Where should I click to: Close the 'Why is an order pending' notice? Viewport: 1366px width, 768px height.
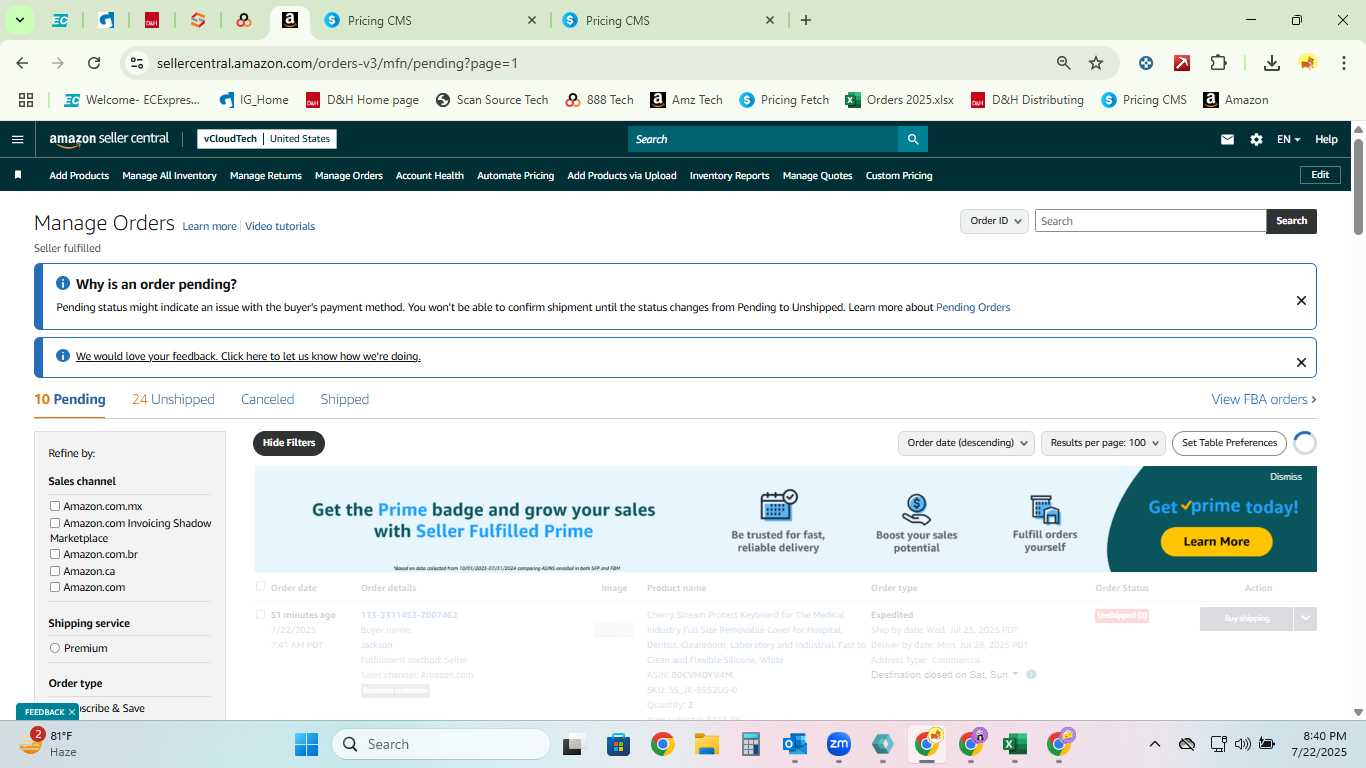coord(1301,300)
